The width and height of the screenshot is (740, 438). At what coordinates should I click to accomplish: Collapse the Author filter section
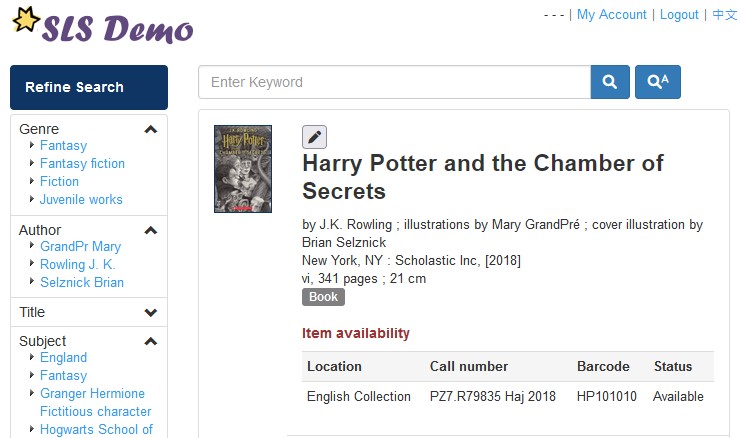(x=151, y=230)
